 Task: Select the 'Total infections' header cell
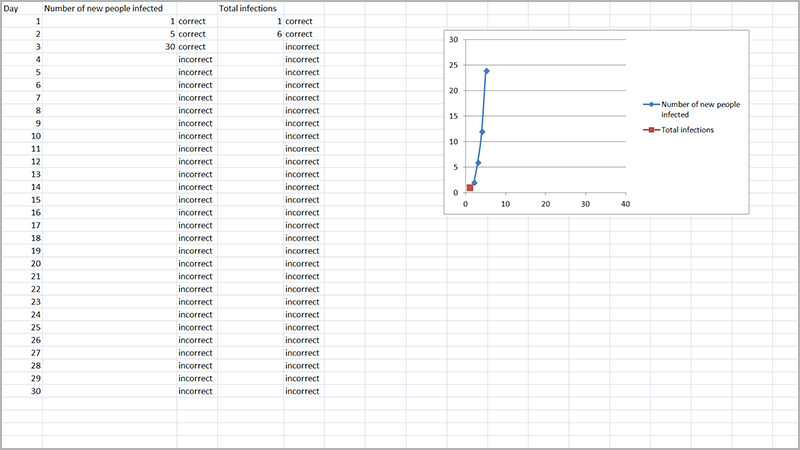pos(251,8)
